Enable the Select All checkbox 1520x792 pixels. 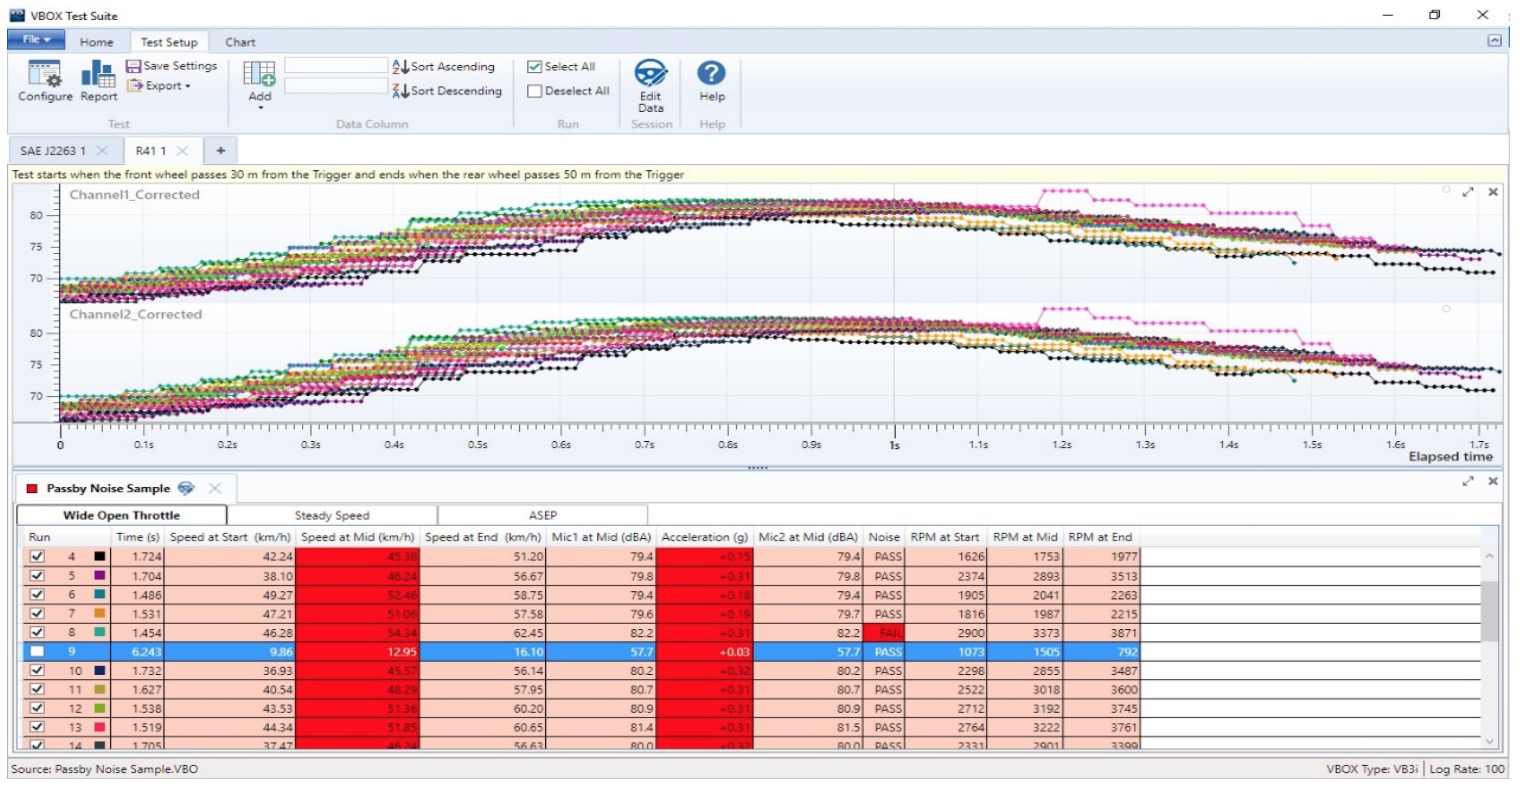(x=535, y=67)
